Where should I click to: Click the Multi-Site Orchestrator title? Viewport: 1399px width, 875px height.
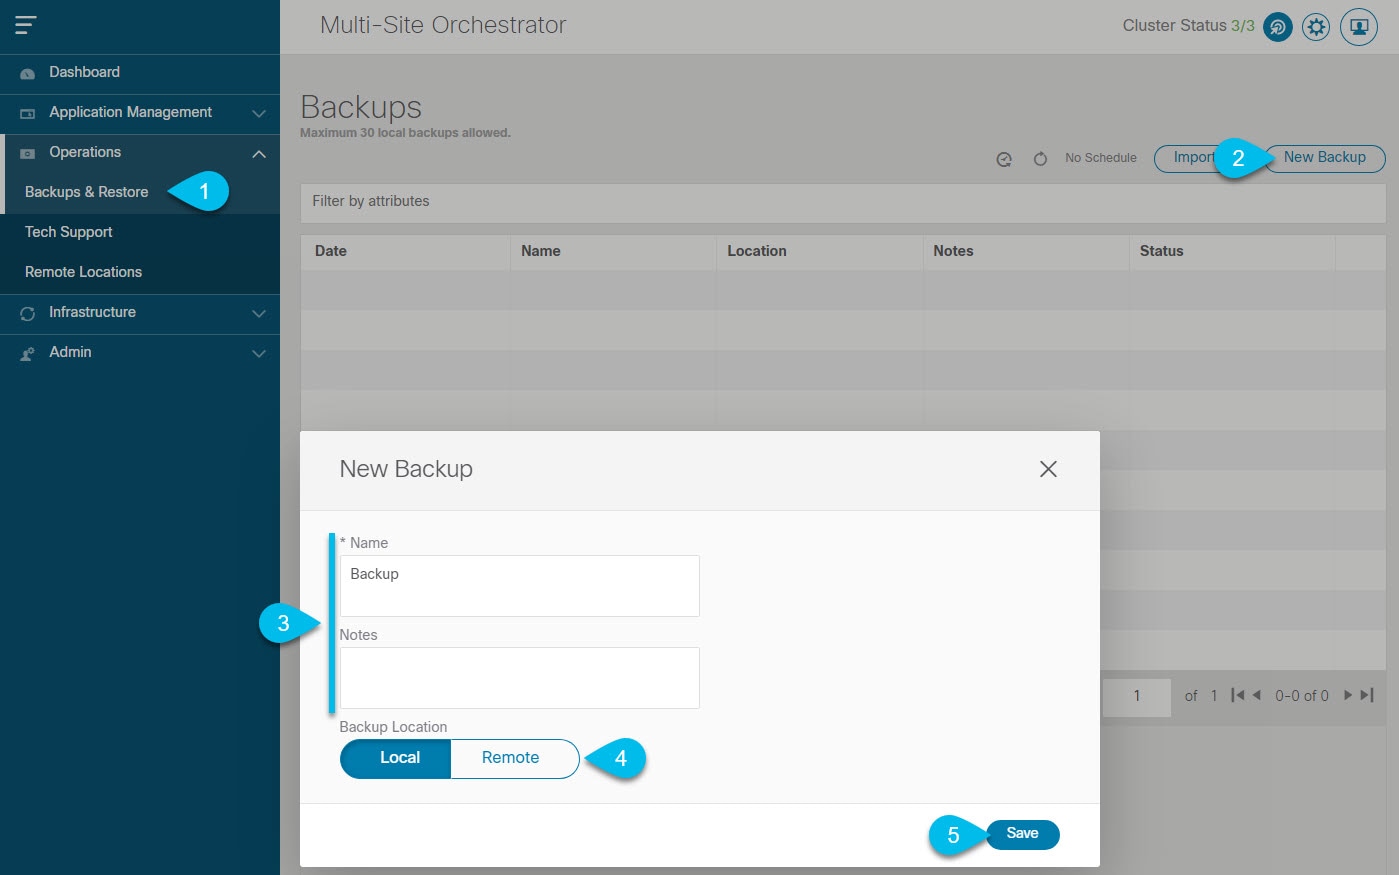coord(443,26)
